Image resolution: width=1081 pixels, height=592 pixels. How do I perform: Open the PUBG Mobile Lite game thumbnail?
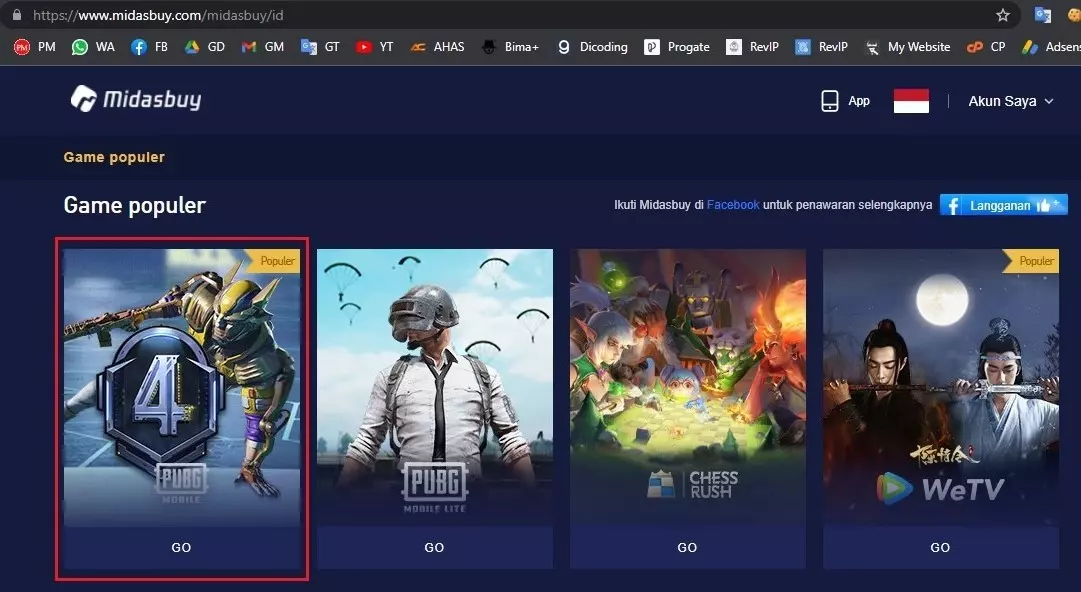coord(435,387)
